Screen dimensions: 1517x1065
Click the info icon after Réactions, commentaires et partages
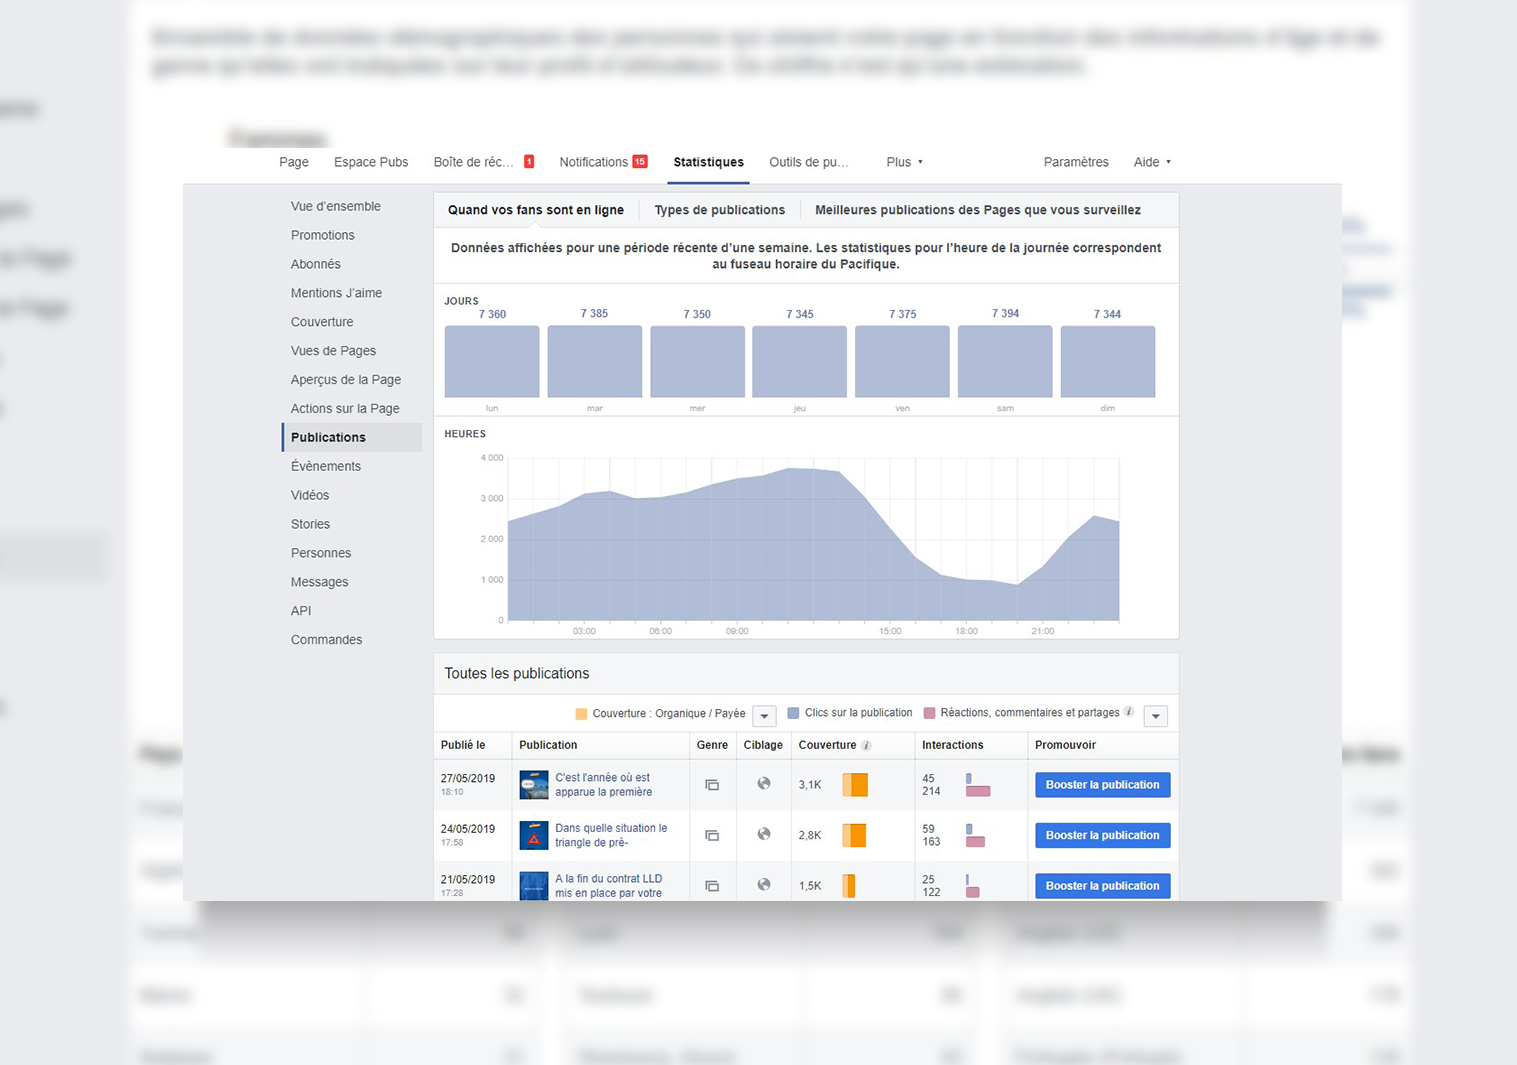(1129, 713)
